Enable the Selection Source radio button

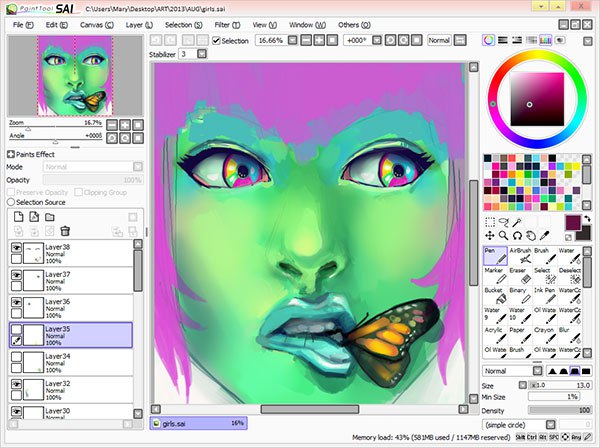point(11,202)
